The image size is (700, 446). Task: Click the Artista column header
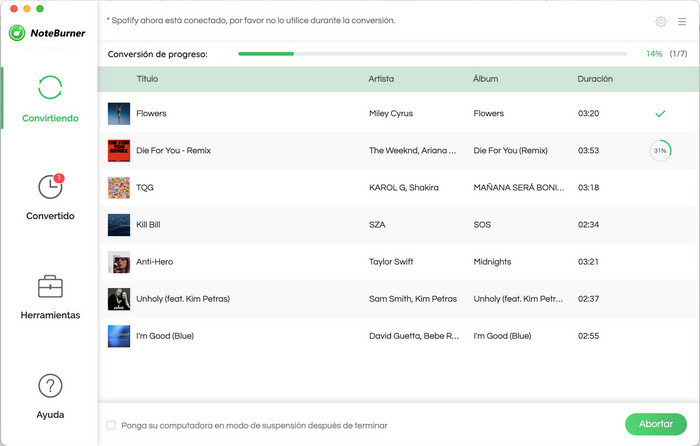[381, 79]
